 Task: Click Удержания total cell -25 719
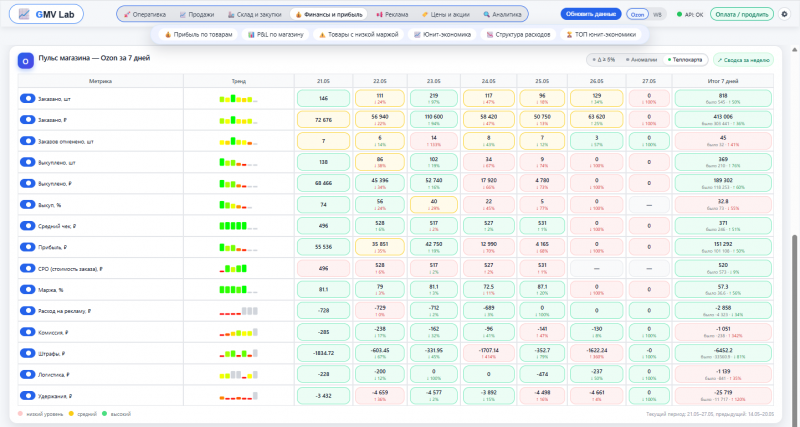click(x=722, y=396)
